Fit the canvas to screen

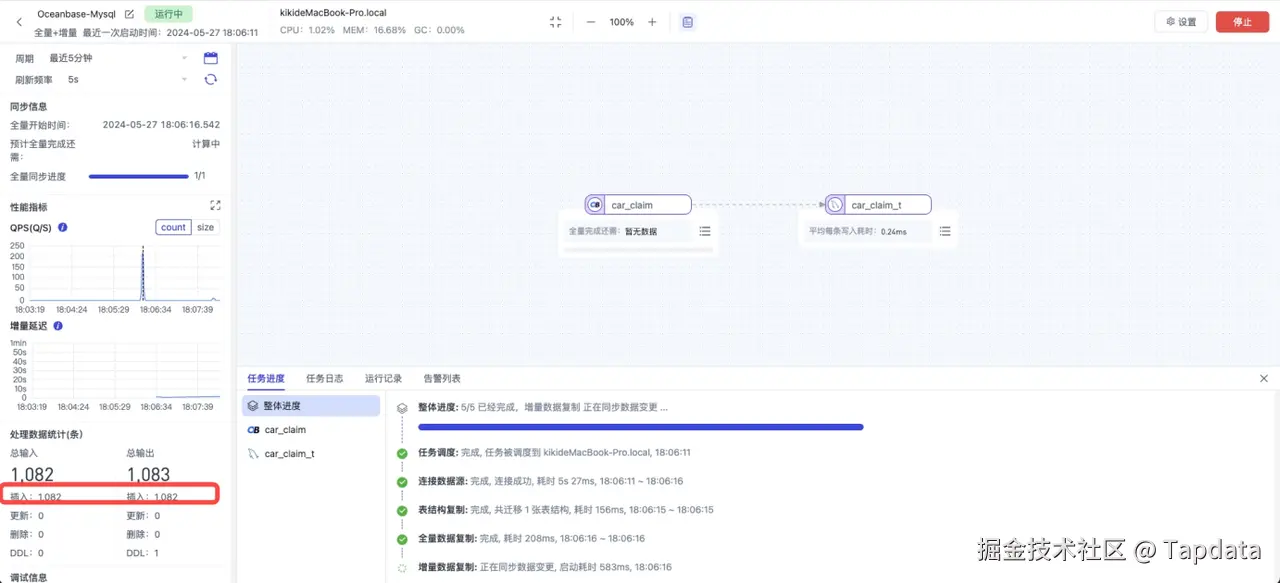click(x=556, y=22)
